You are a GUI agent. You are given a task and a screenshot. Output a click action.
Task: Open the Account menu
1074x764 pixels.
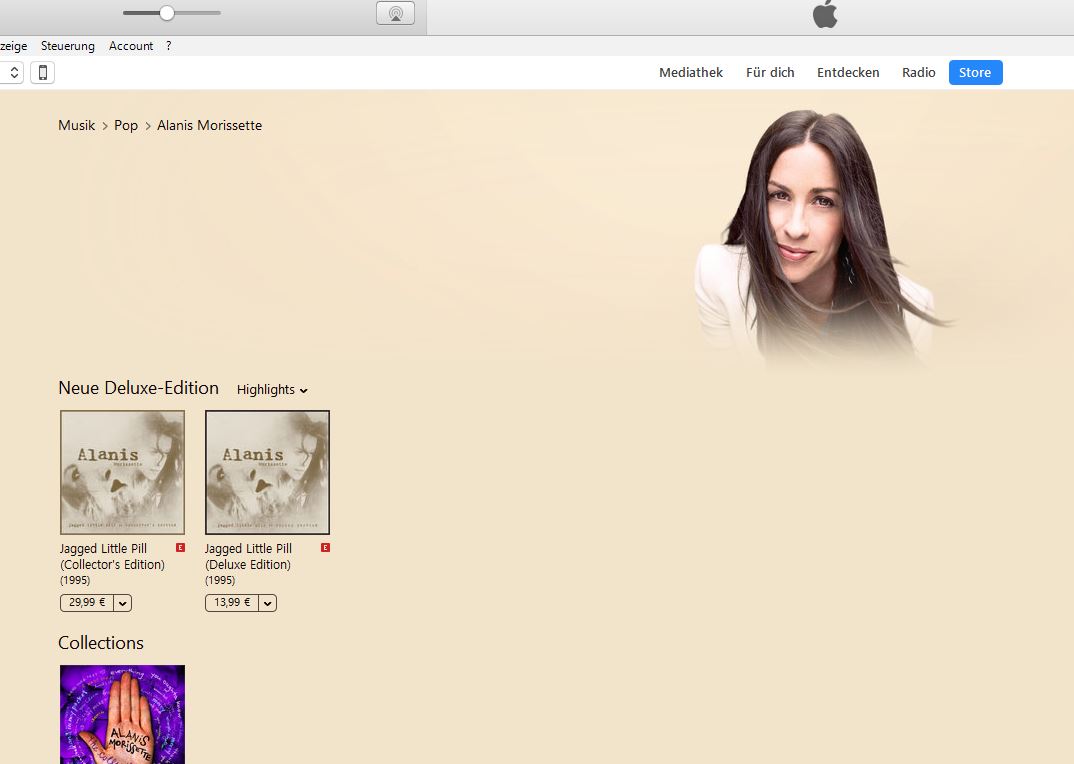point(131,46)
